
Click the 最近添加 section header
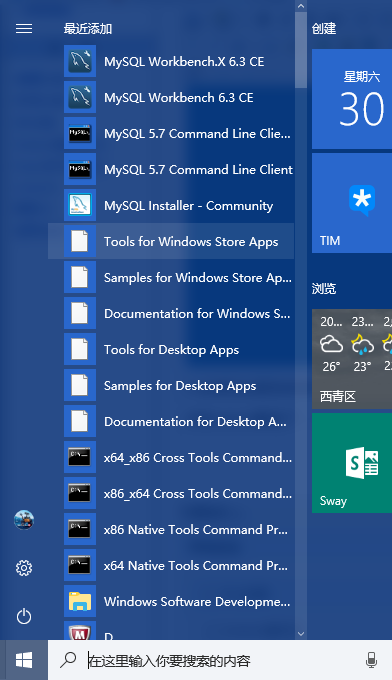coord(88,29)
